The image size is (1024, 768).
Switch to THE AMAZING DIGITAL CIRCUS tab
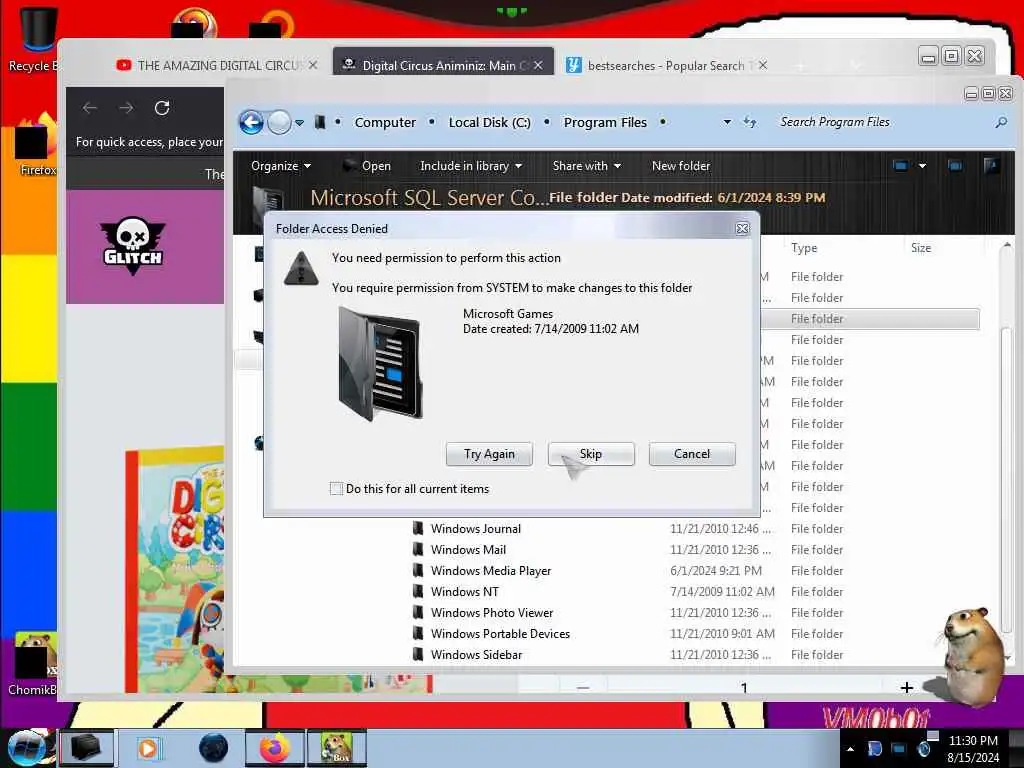click(x=217, y=65)
